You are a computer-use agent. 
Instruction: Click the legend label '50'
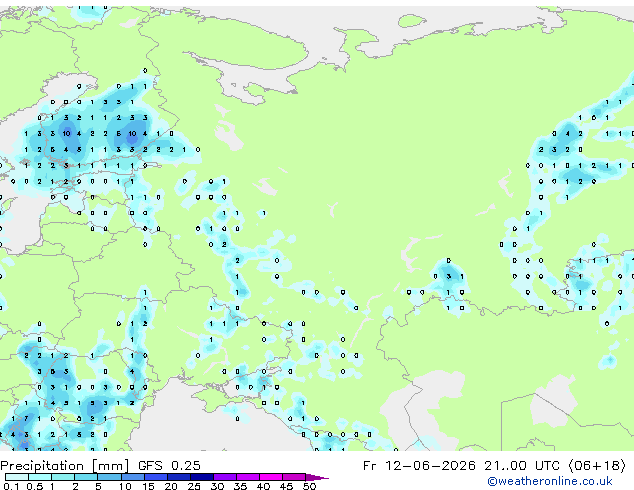(309, 486)
